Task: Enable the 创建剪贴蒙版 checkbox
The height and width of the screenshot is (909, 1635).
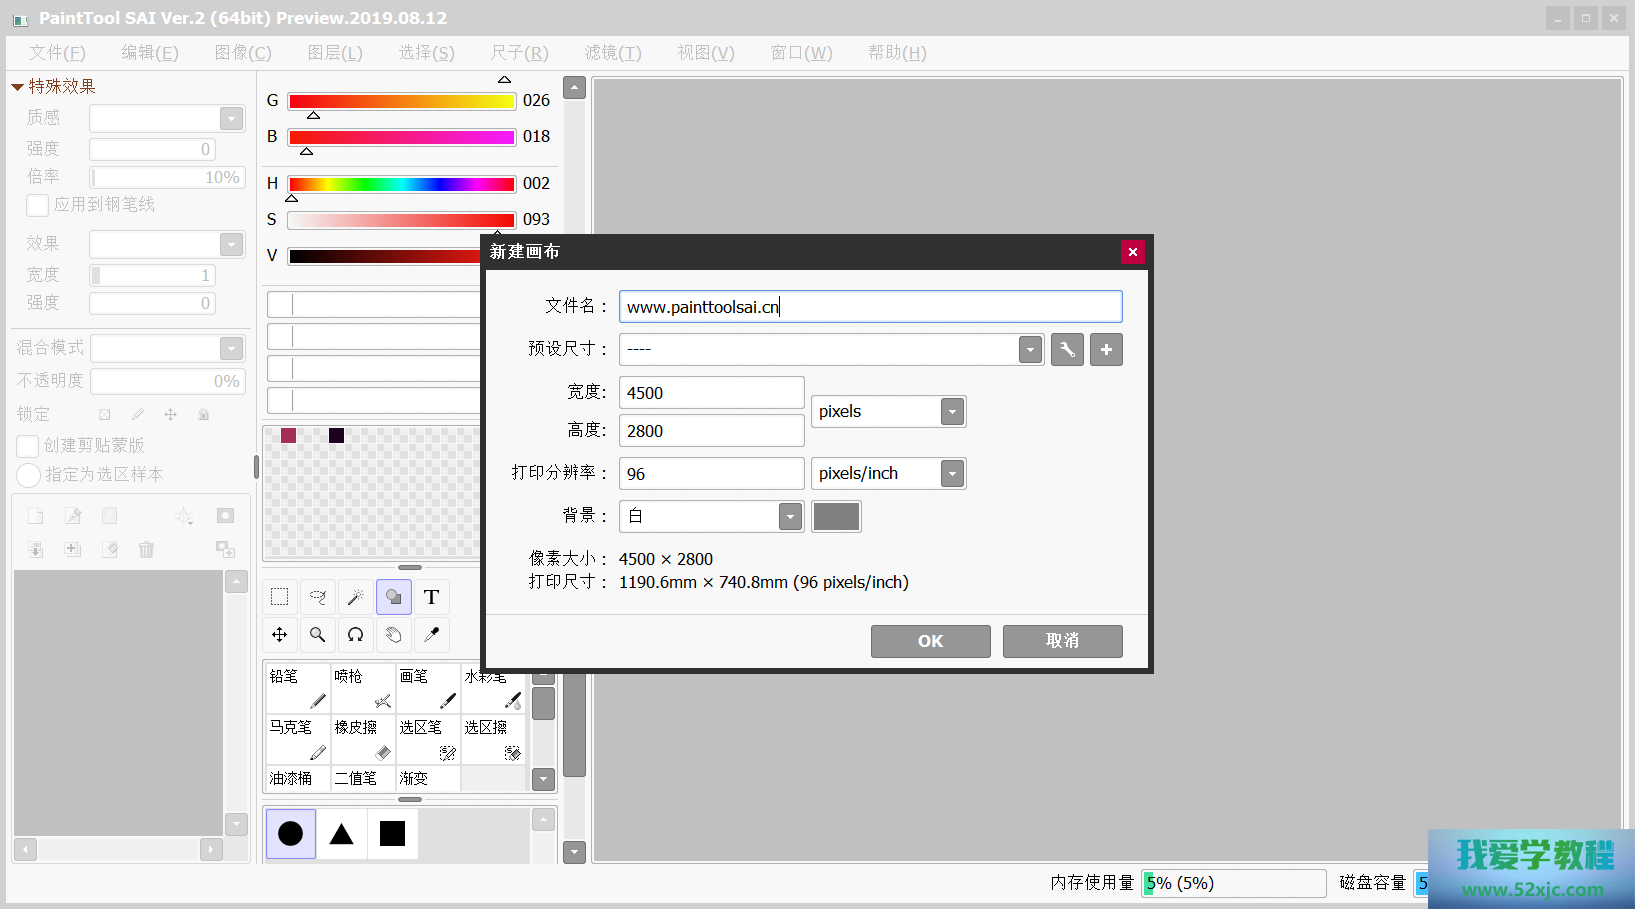Action: coord(28,446)
